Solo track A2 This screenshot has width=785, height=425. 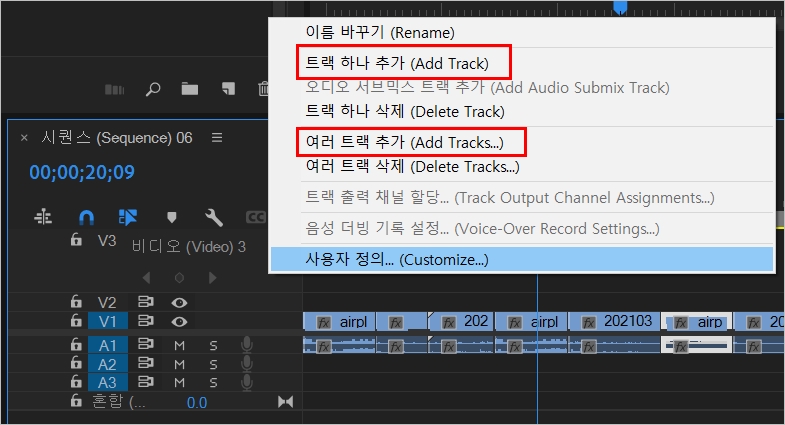click(x=213, y=364)
